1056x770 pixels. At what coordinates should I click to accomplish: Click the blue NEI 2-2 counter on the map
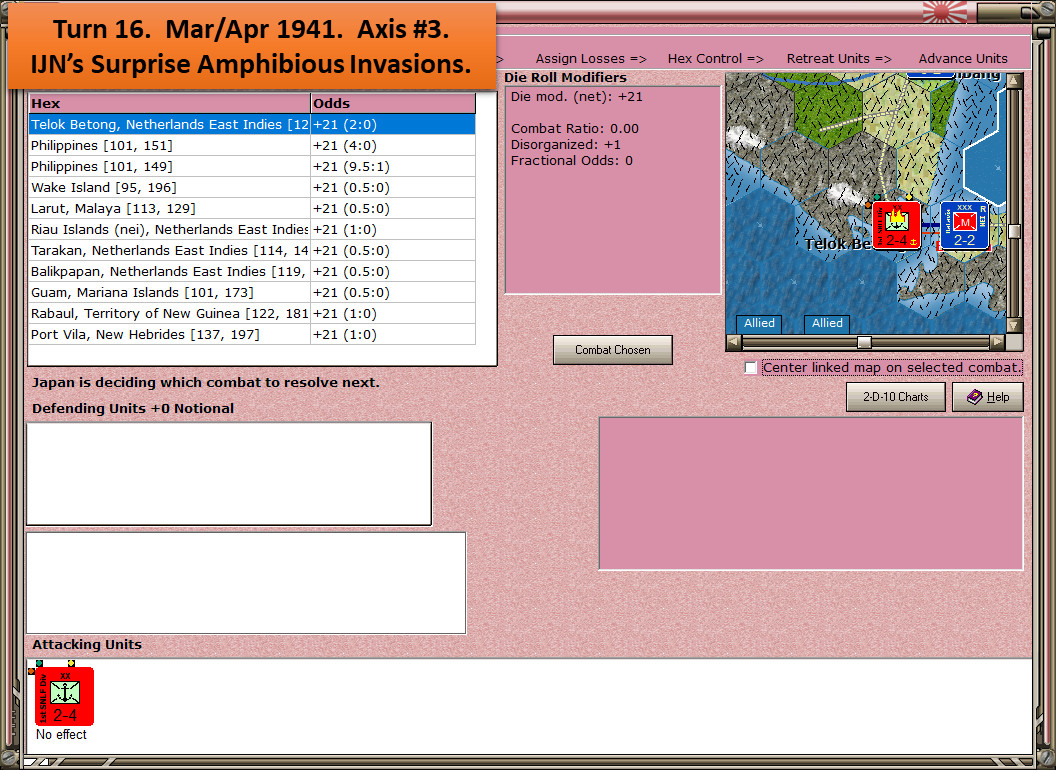click(964, 226)
